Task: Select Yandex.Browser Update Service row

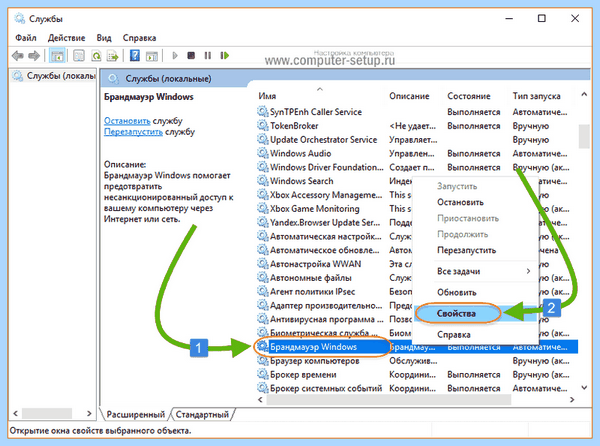Action: 334,222
